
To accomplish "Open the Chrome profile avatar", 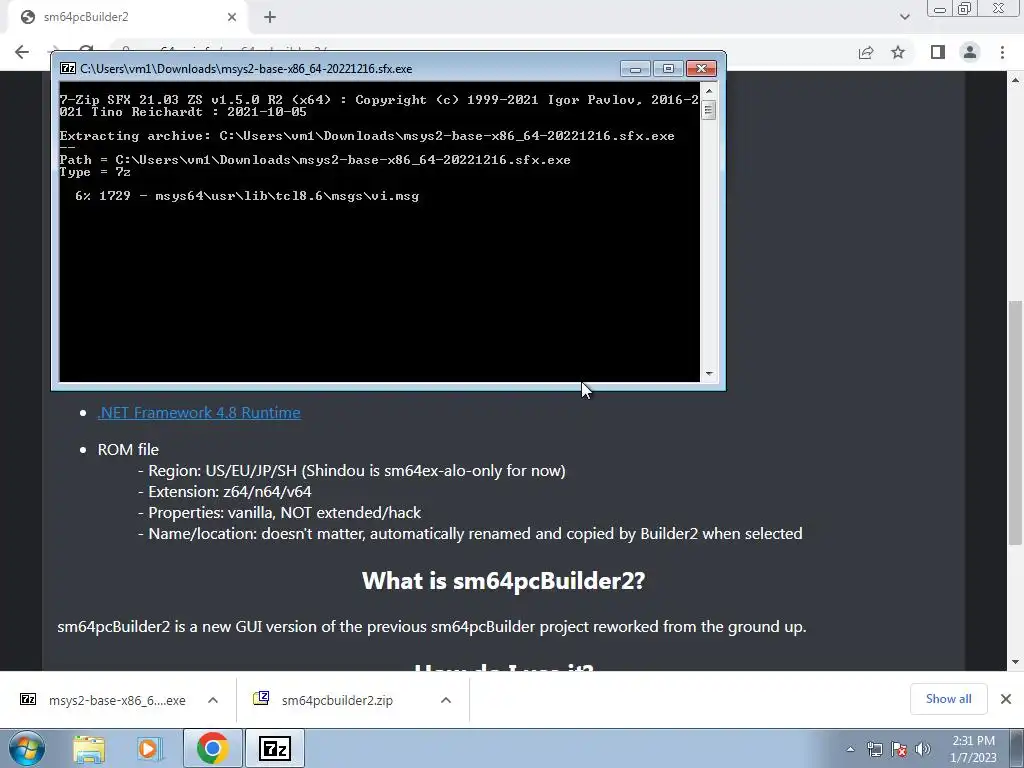I will tap(970, 52).
